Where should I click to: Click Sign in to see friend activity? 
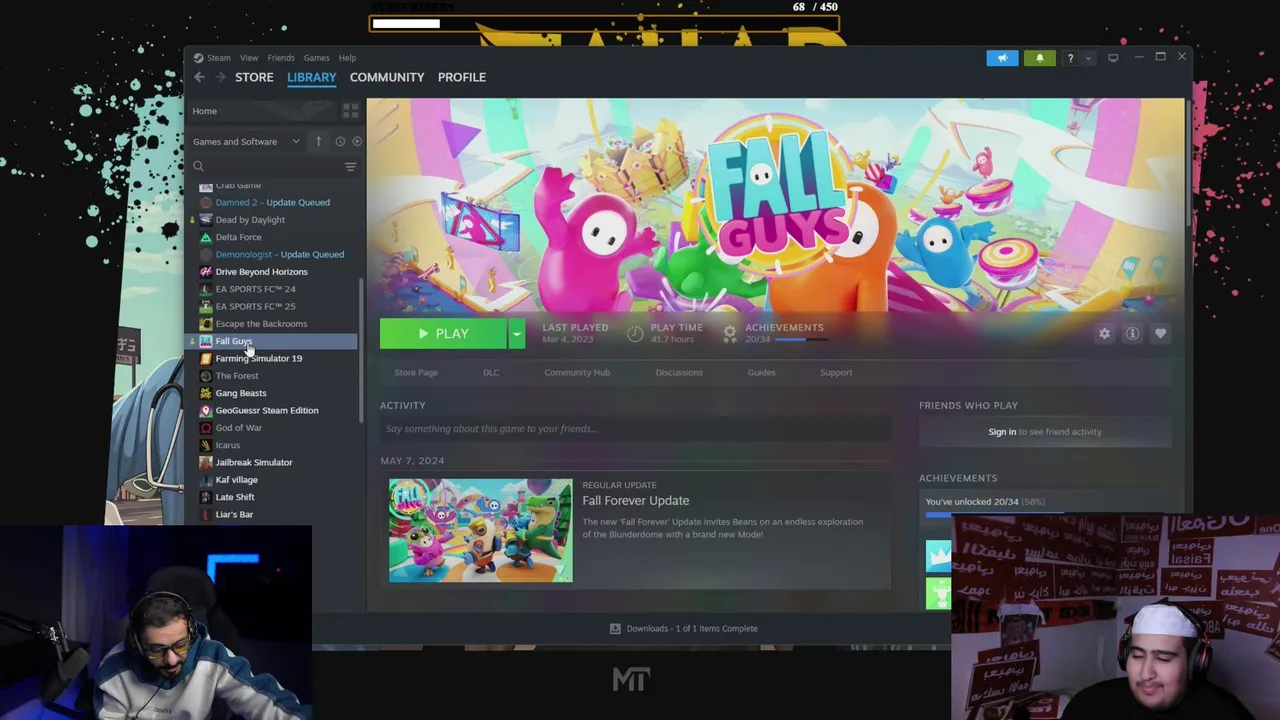pyautogui.click(x=1045, y=432)
